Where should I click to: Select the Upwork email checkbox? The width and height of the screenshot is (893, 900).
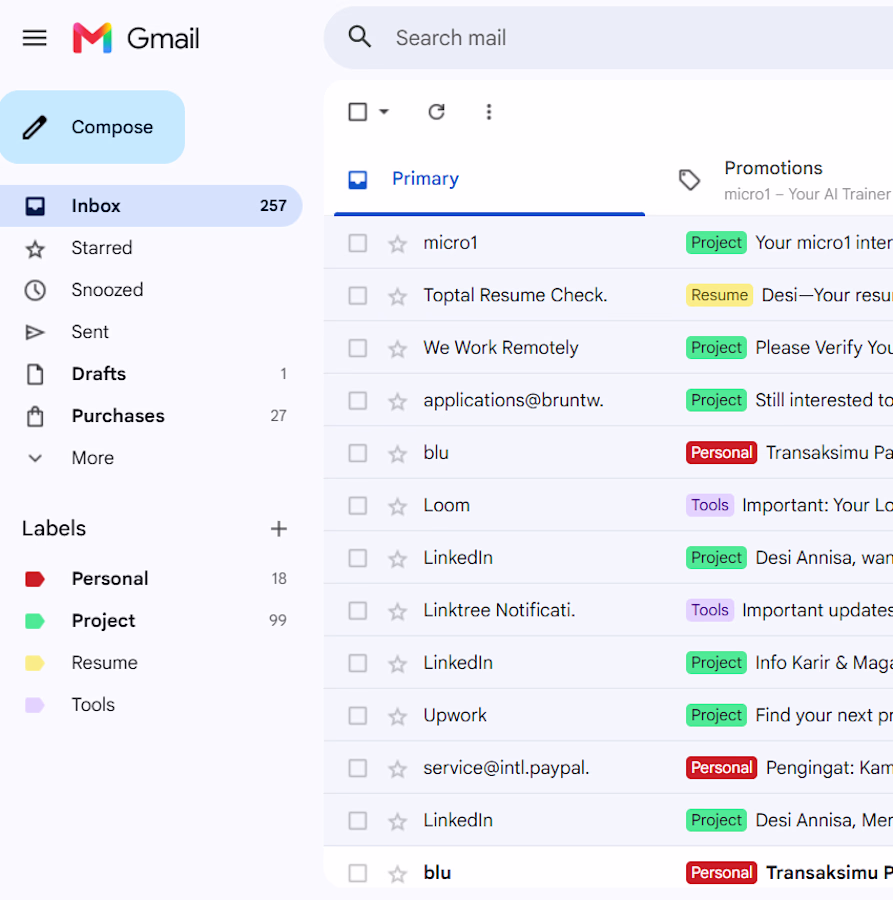point(358,716)
